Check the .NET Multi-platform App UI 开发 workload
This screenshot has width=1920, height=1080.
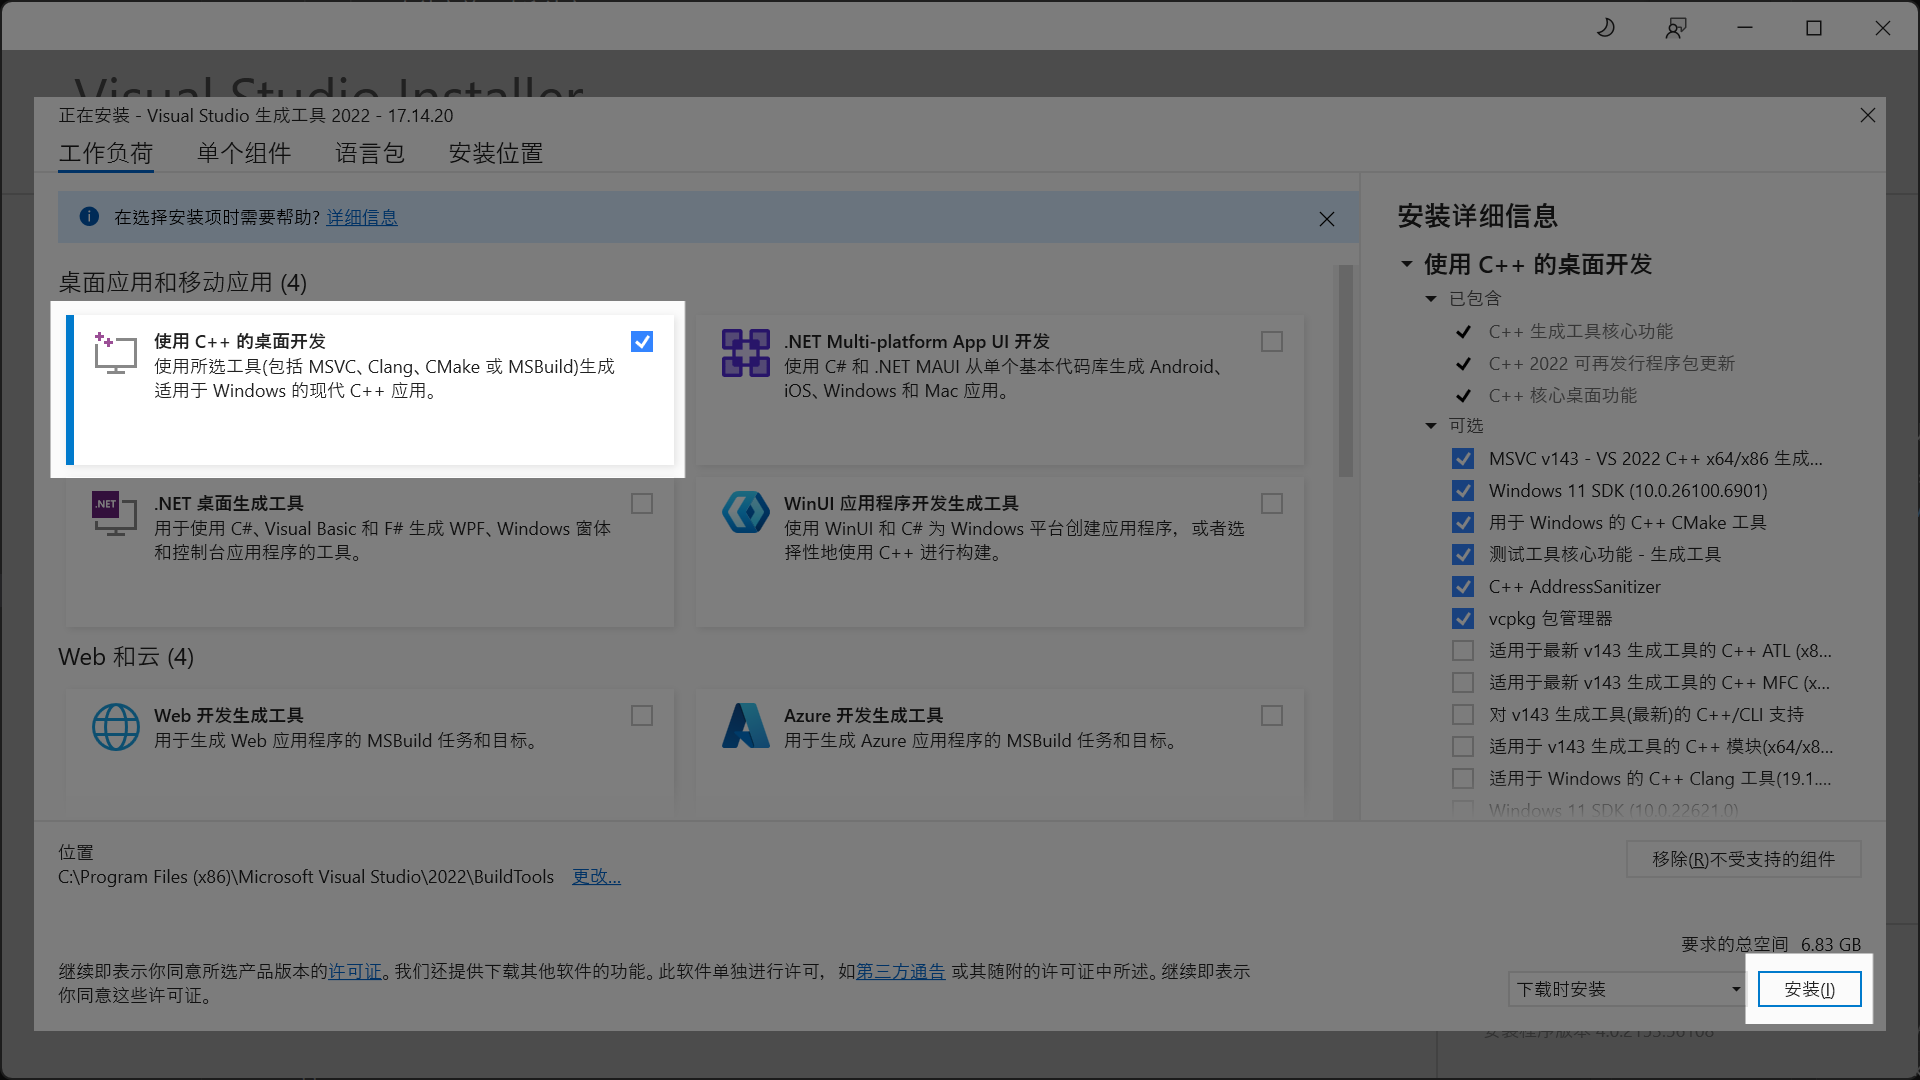pos(1272,342)
